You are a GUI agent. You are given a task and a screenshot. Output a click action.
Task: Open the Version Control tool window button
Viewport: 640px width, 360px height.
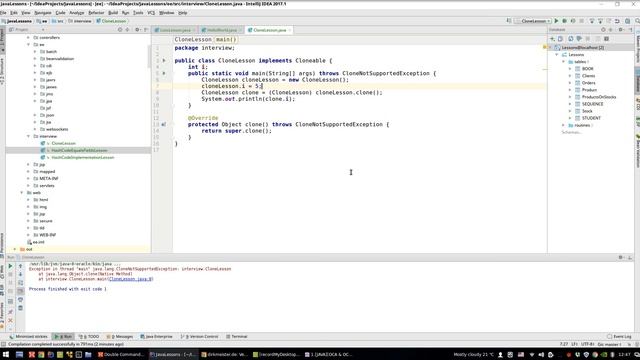(x=200, y=337)
